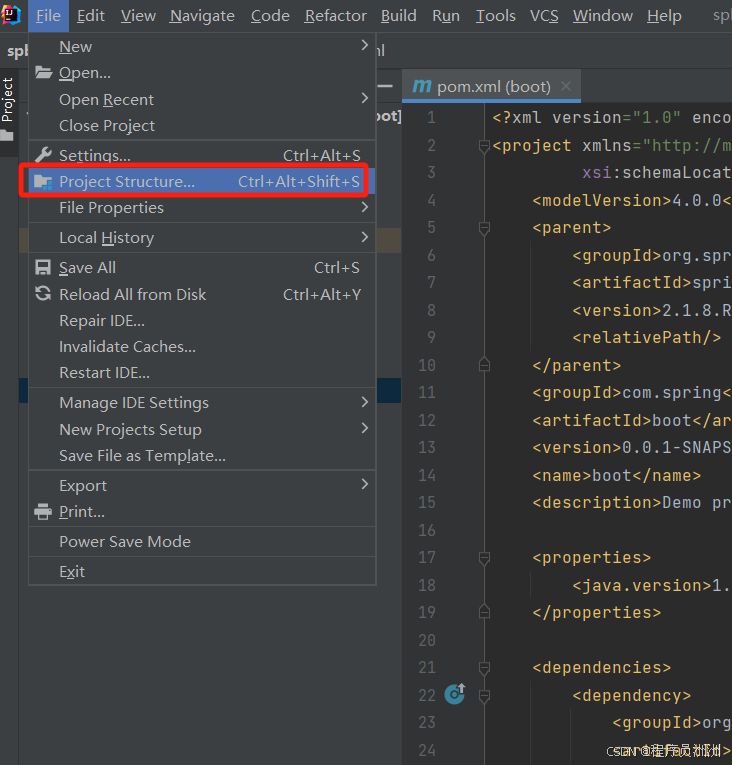Click the IntelliJ IDEA logo icon
Viewport: 732px width, 765px height.
click(x=13, y=15)
